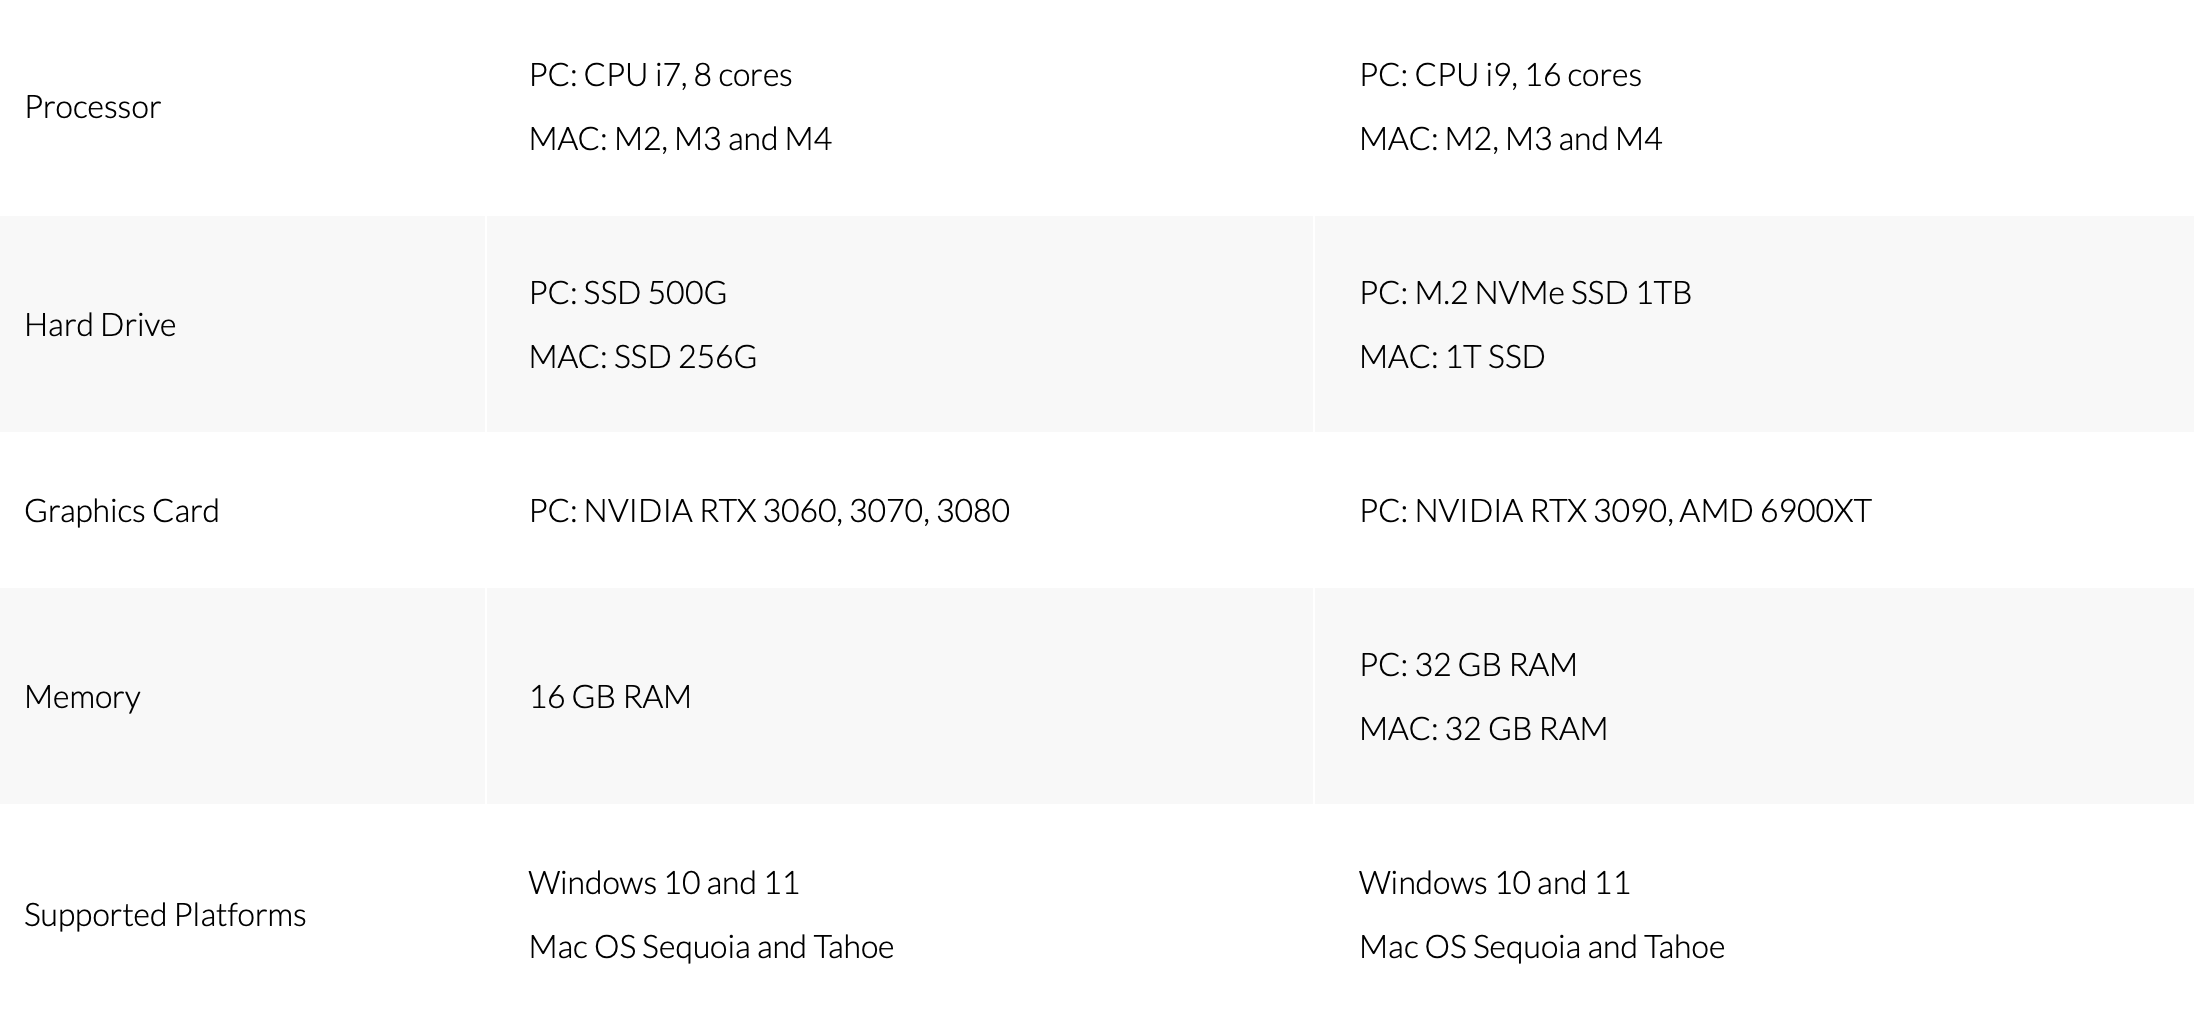Click the Memory row label
Viewport: 2194px width, 1020px height.
tap(82, 697)
